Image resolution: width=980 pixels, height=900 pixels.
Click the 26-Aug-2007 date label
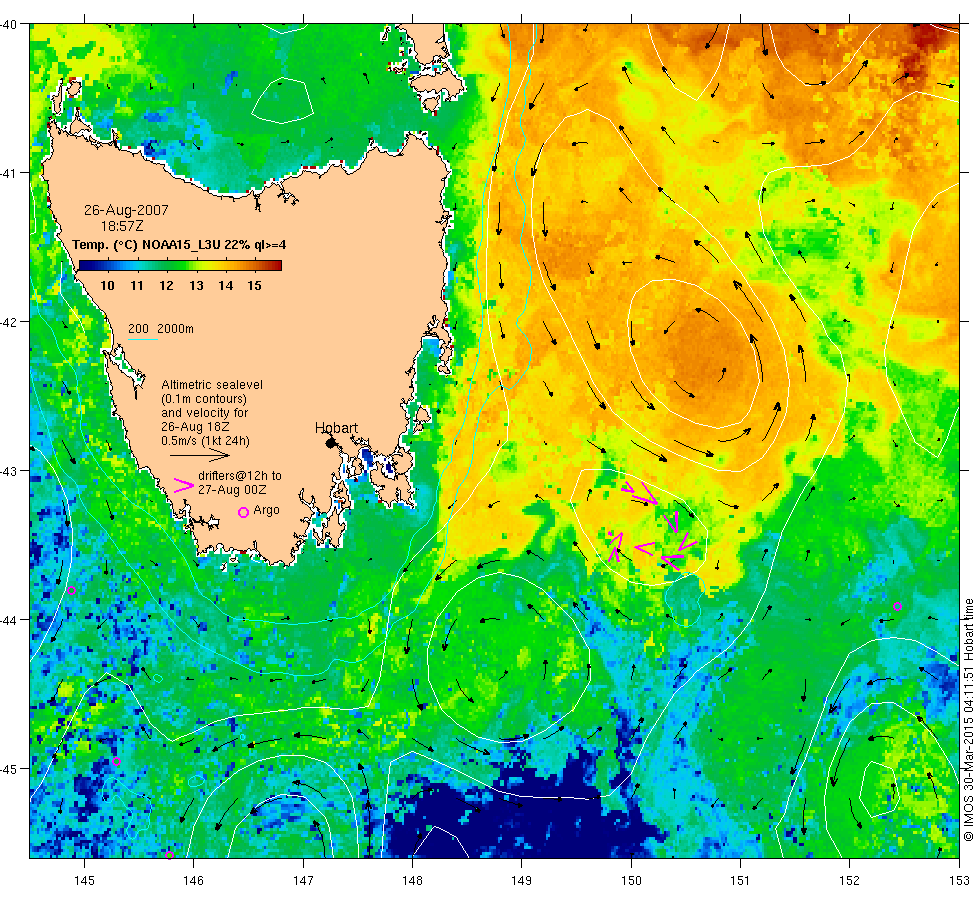(x=126, y=210)
